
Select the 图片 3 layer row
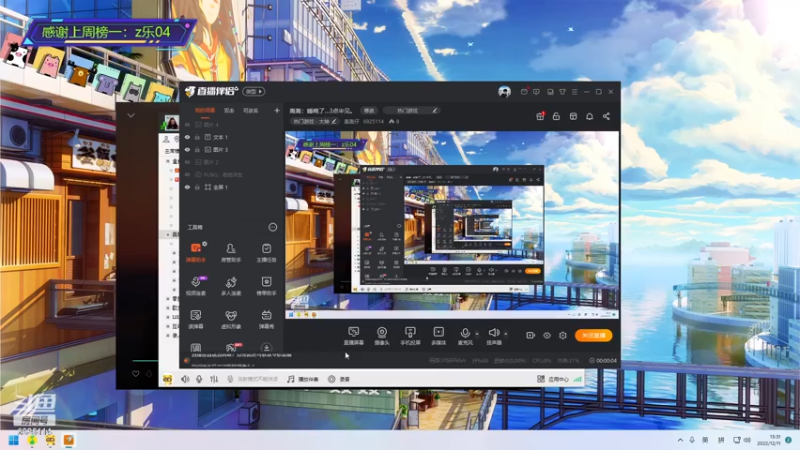click(232, 150)
